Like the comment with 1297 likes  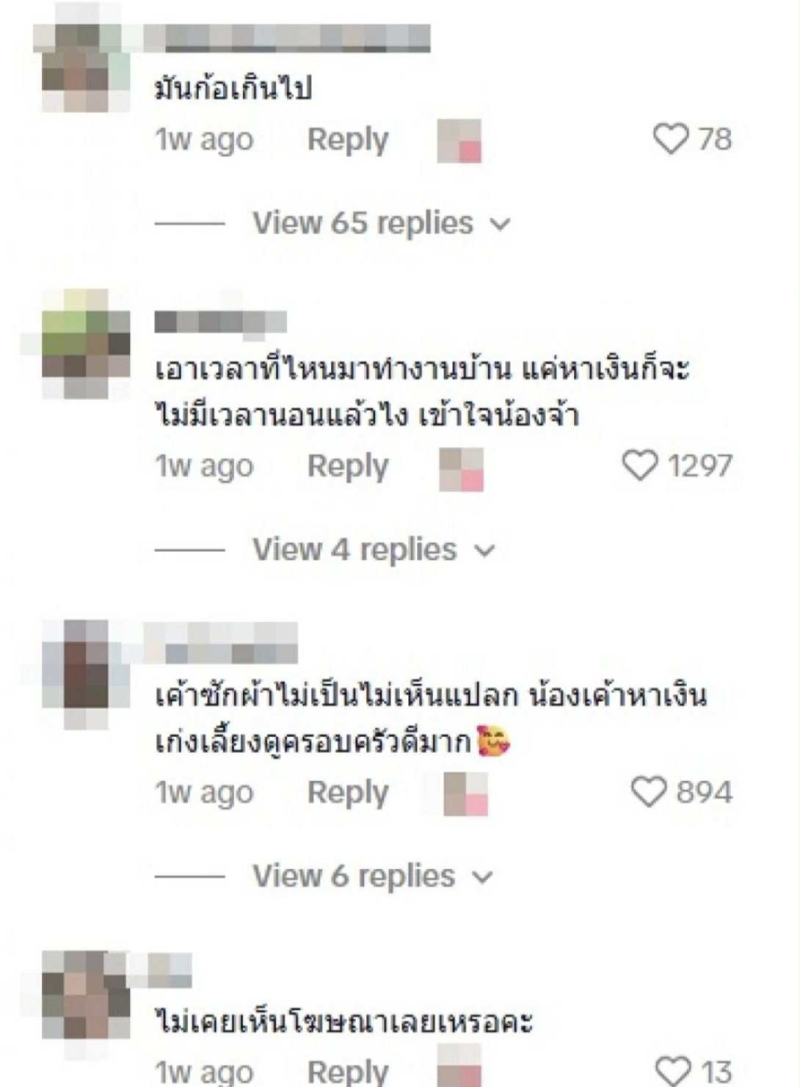(639, 465)
